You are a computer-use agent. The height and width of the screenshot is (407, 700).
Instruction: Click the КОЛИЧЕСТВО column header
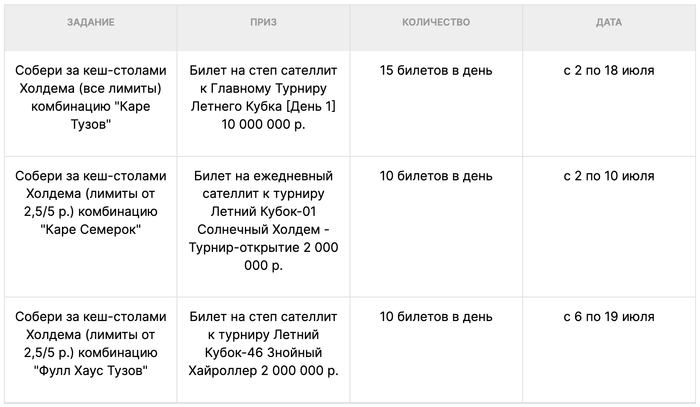(435, 22)
